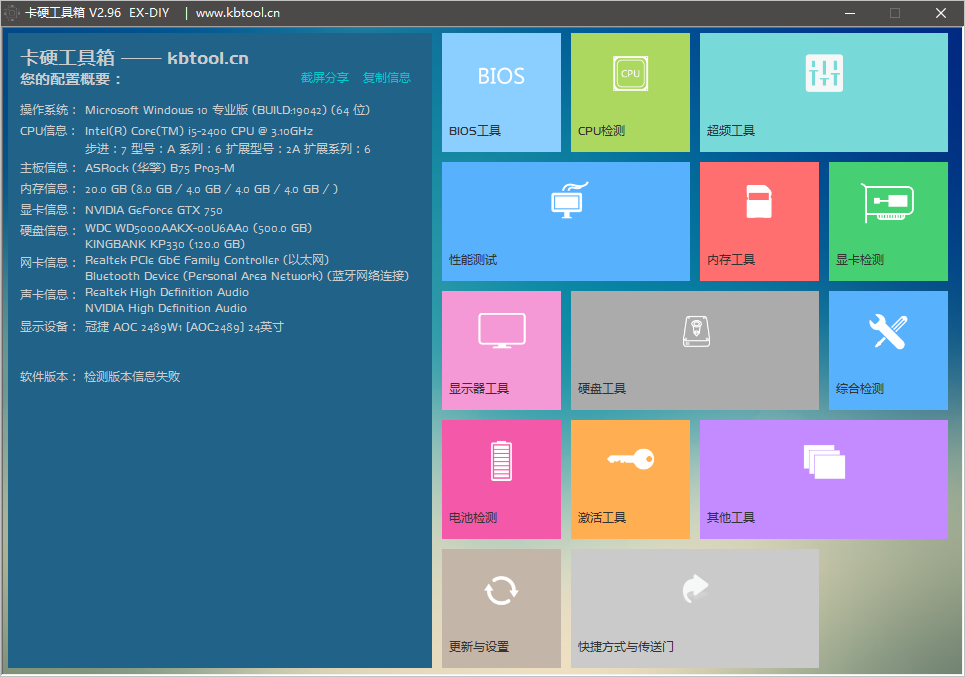Viewport: 965px width, 677px height.
Task: Open the 其他工具 tile
Action: pos(823,479)
